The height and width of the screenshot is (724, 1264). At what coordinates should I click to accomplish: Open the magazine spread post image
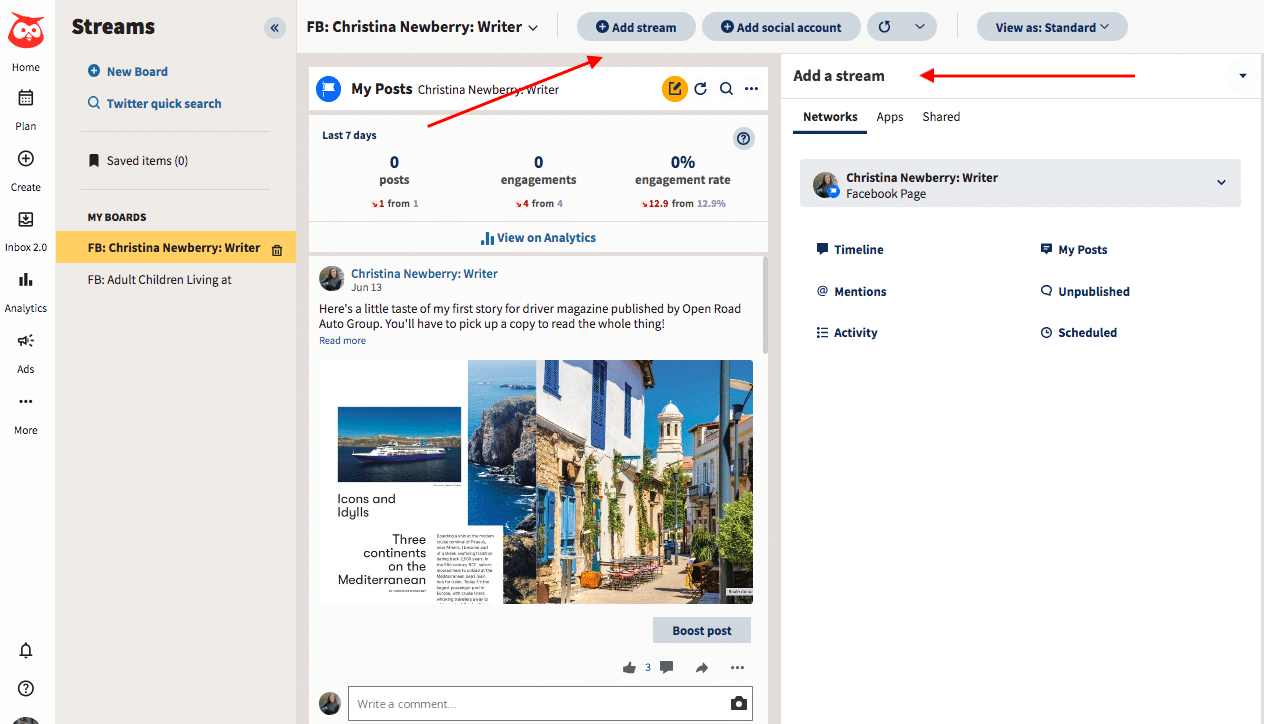(536, 482)
